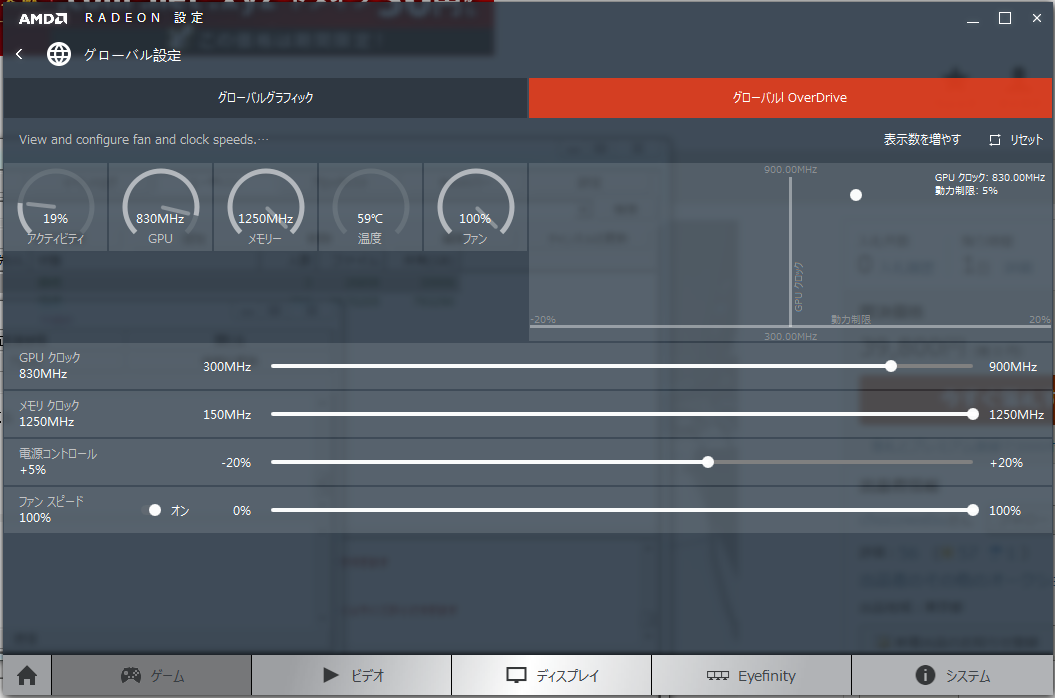Open the ゲーム section label

[x=167, y=676]
